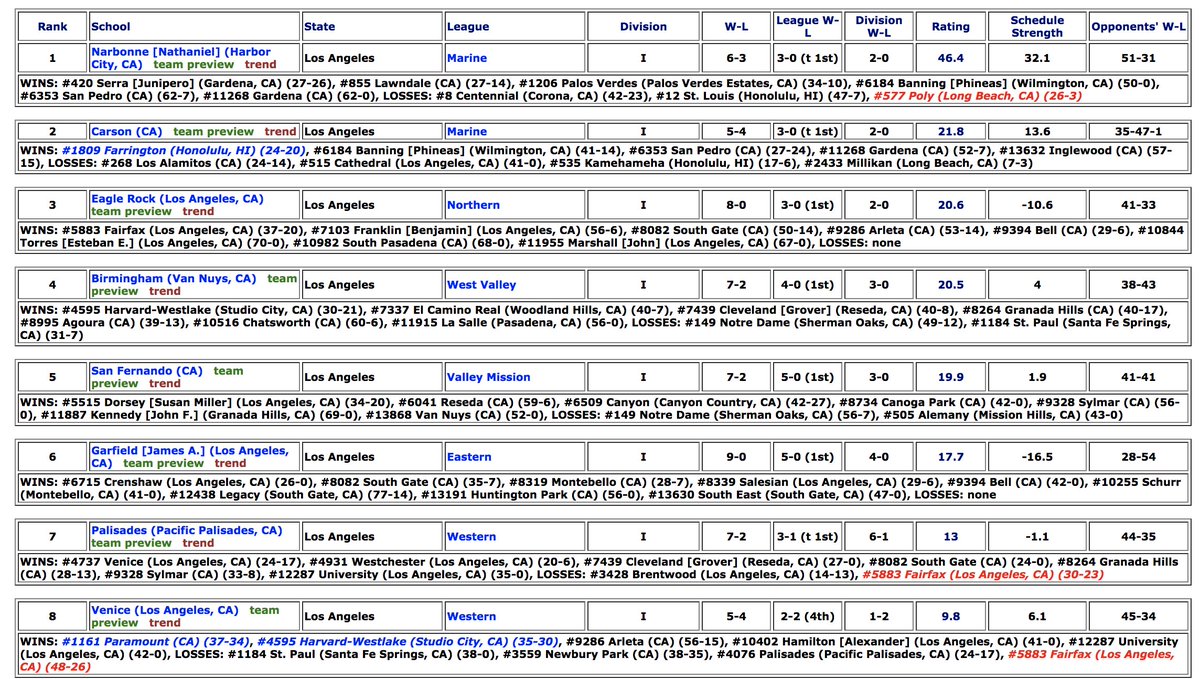The height and width of the screenshot is (679, 1200).
Task: Click the Schedule Strength column header
Action: click(x=1037, y=27)
